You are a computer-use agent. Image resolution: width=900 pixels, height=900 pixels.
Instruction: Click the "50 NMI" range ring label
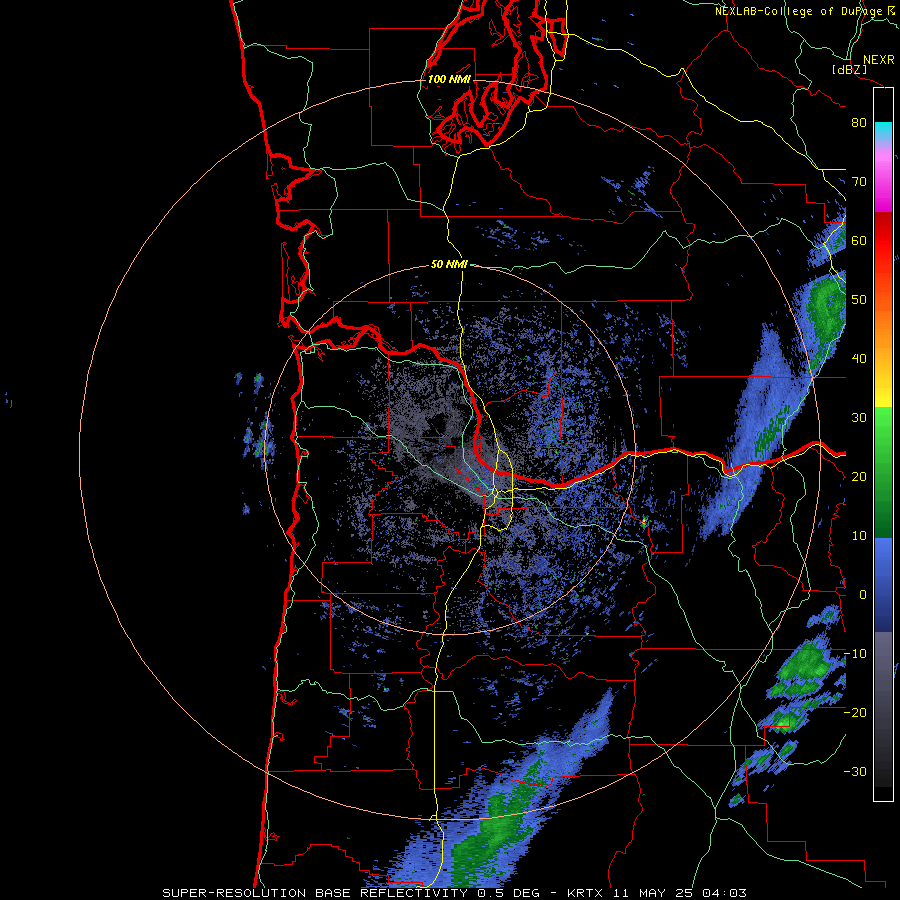click(449, 265)
